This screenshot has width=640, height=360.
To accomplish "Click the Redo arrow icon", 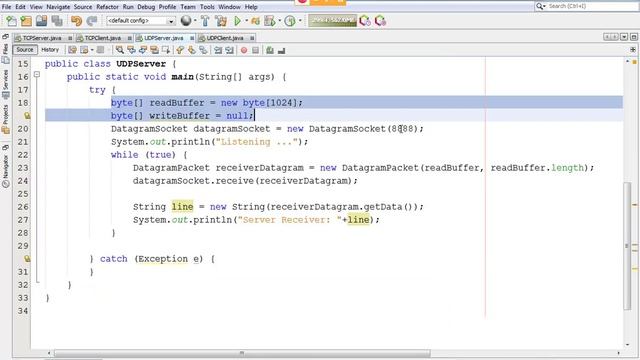I will [92, 21].
